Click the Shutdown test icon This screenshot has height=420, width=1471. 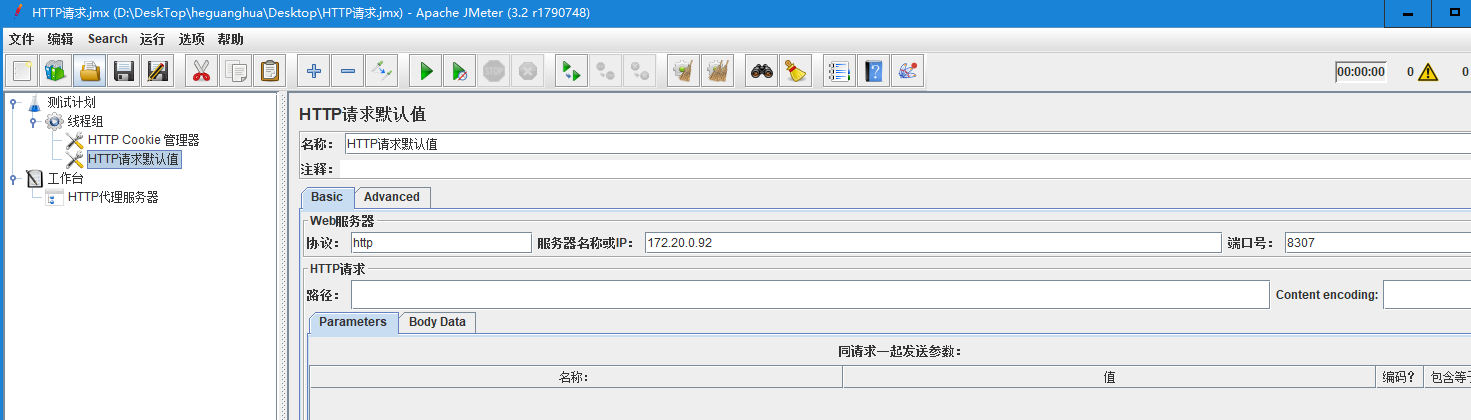528,71
